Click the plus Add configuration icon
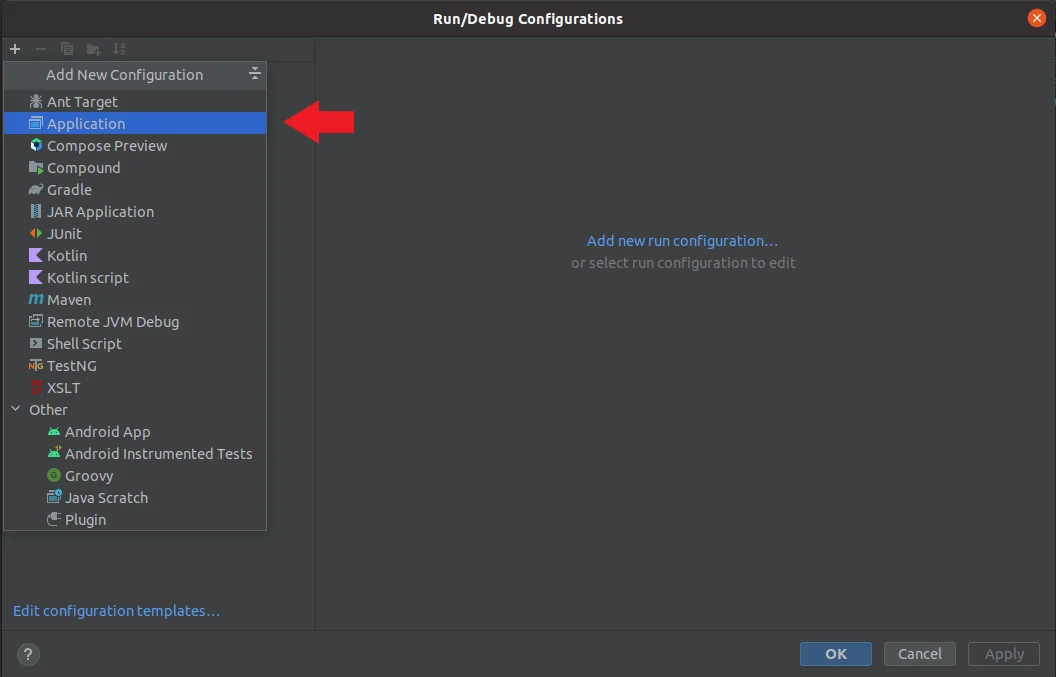Viewport: 1056px width, 677px height. tap(15, 49)
